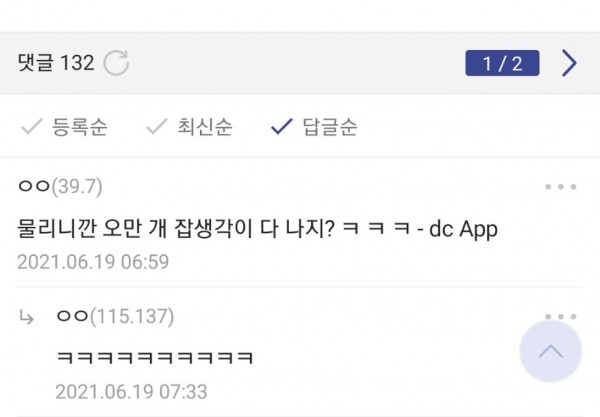Screen dimensions: 600x417
Task: Click the timestamp 2021.06.19 07:33
Action: 132,392
